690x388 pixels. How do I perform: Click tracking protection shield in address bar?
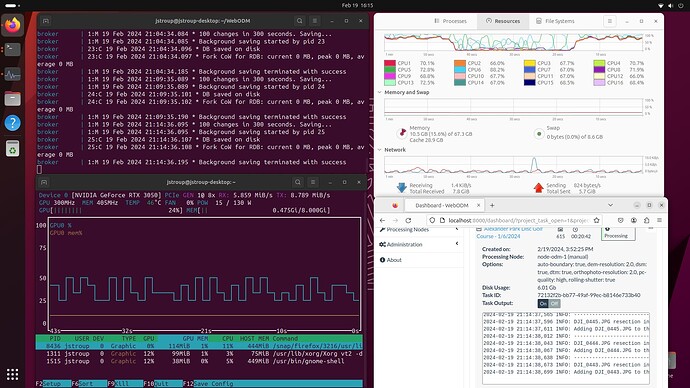[x=432, y=220]
